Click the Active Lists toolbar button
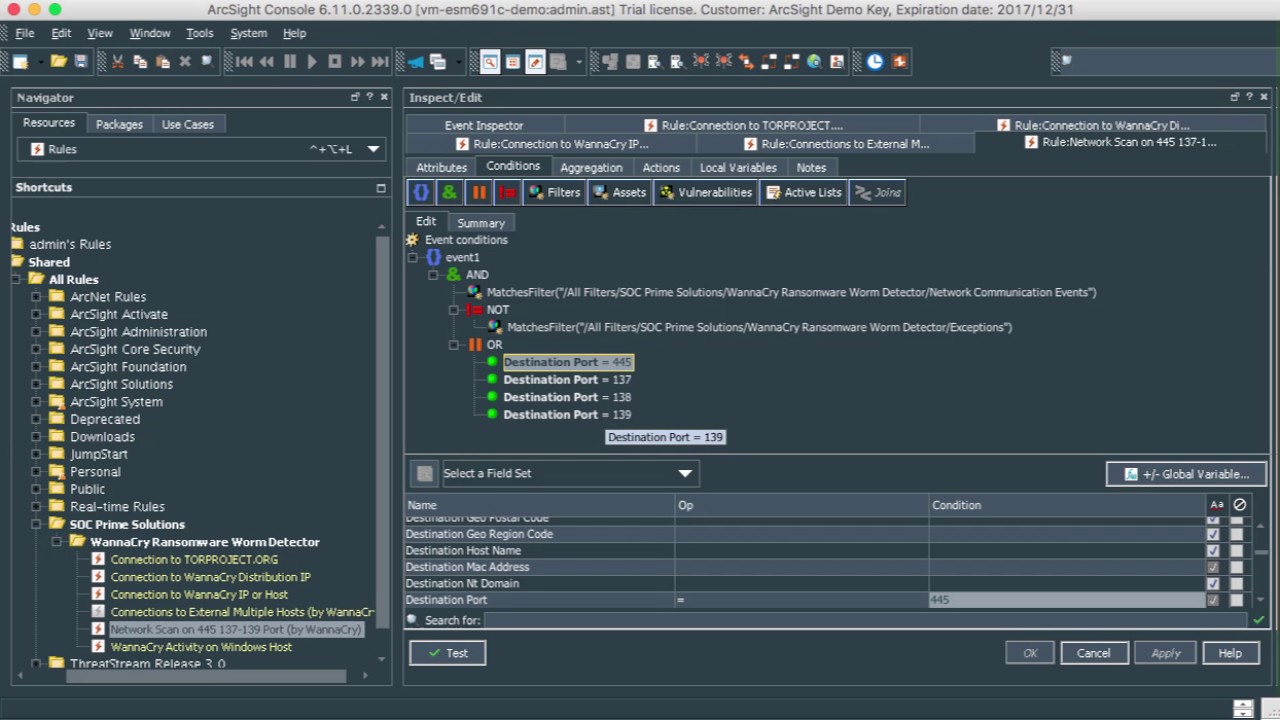 [x=803, y=192]
